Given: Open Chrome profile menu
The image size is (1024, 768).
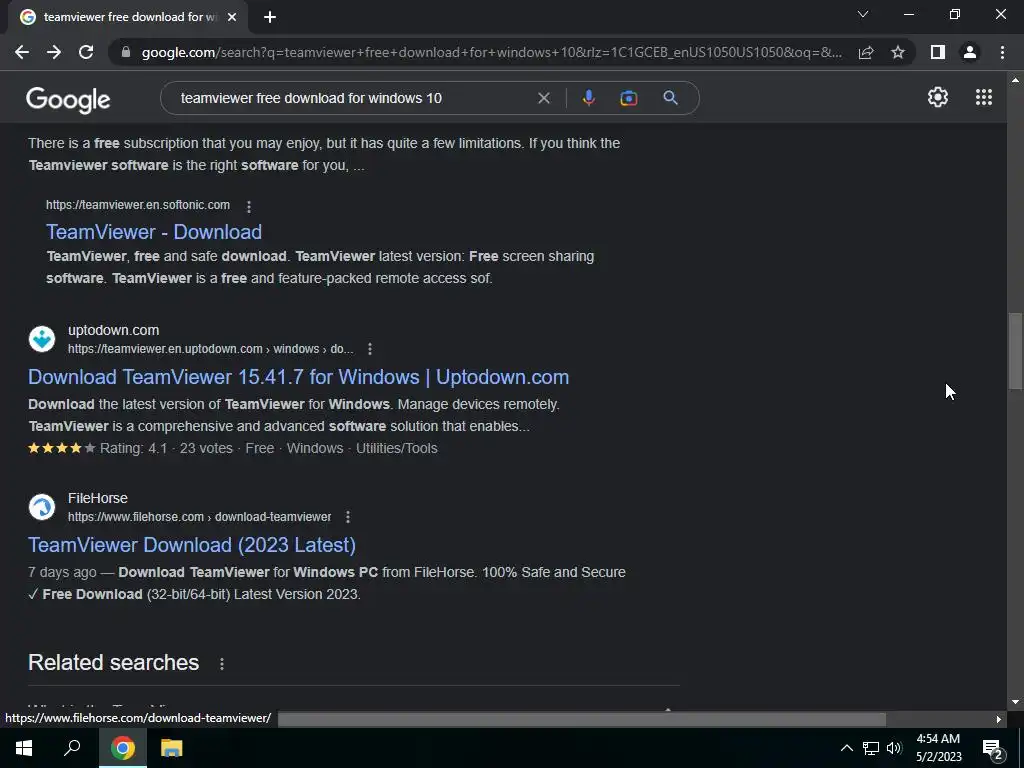Looking at the screenshot, I should pos(970,52).
